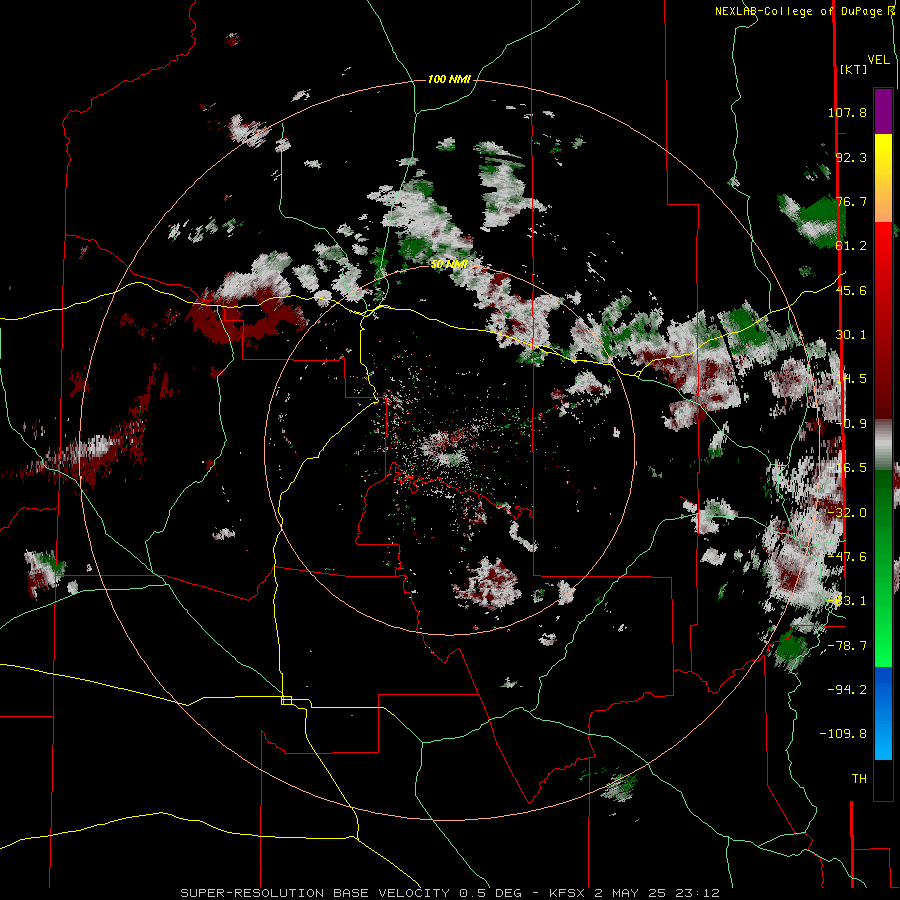Click the Super-Resolution Base Velocity caption
Image resolution: width=900 pixels, height=900 pixels.
450,893
